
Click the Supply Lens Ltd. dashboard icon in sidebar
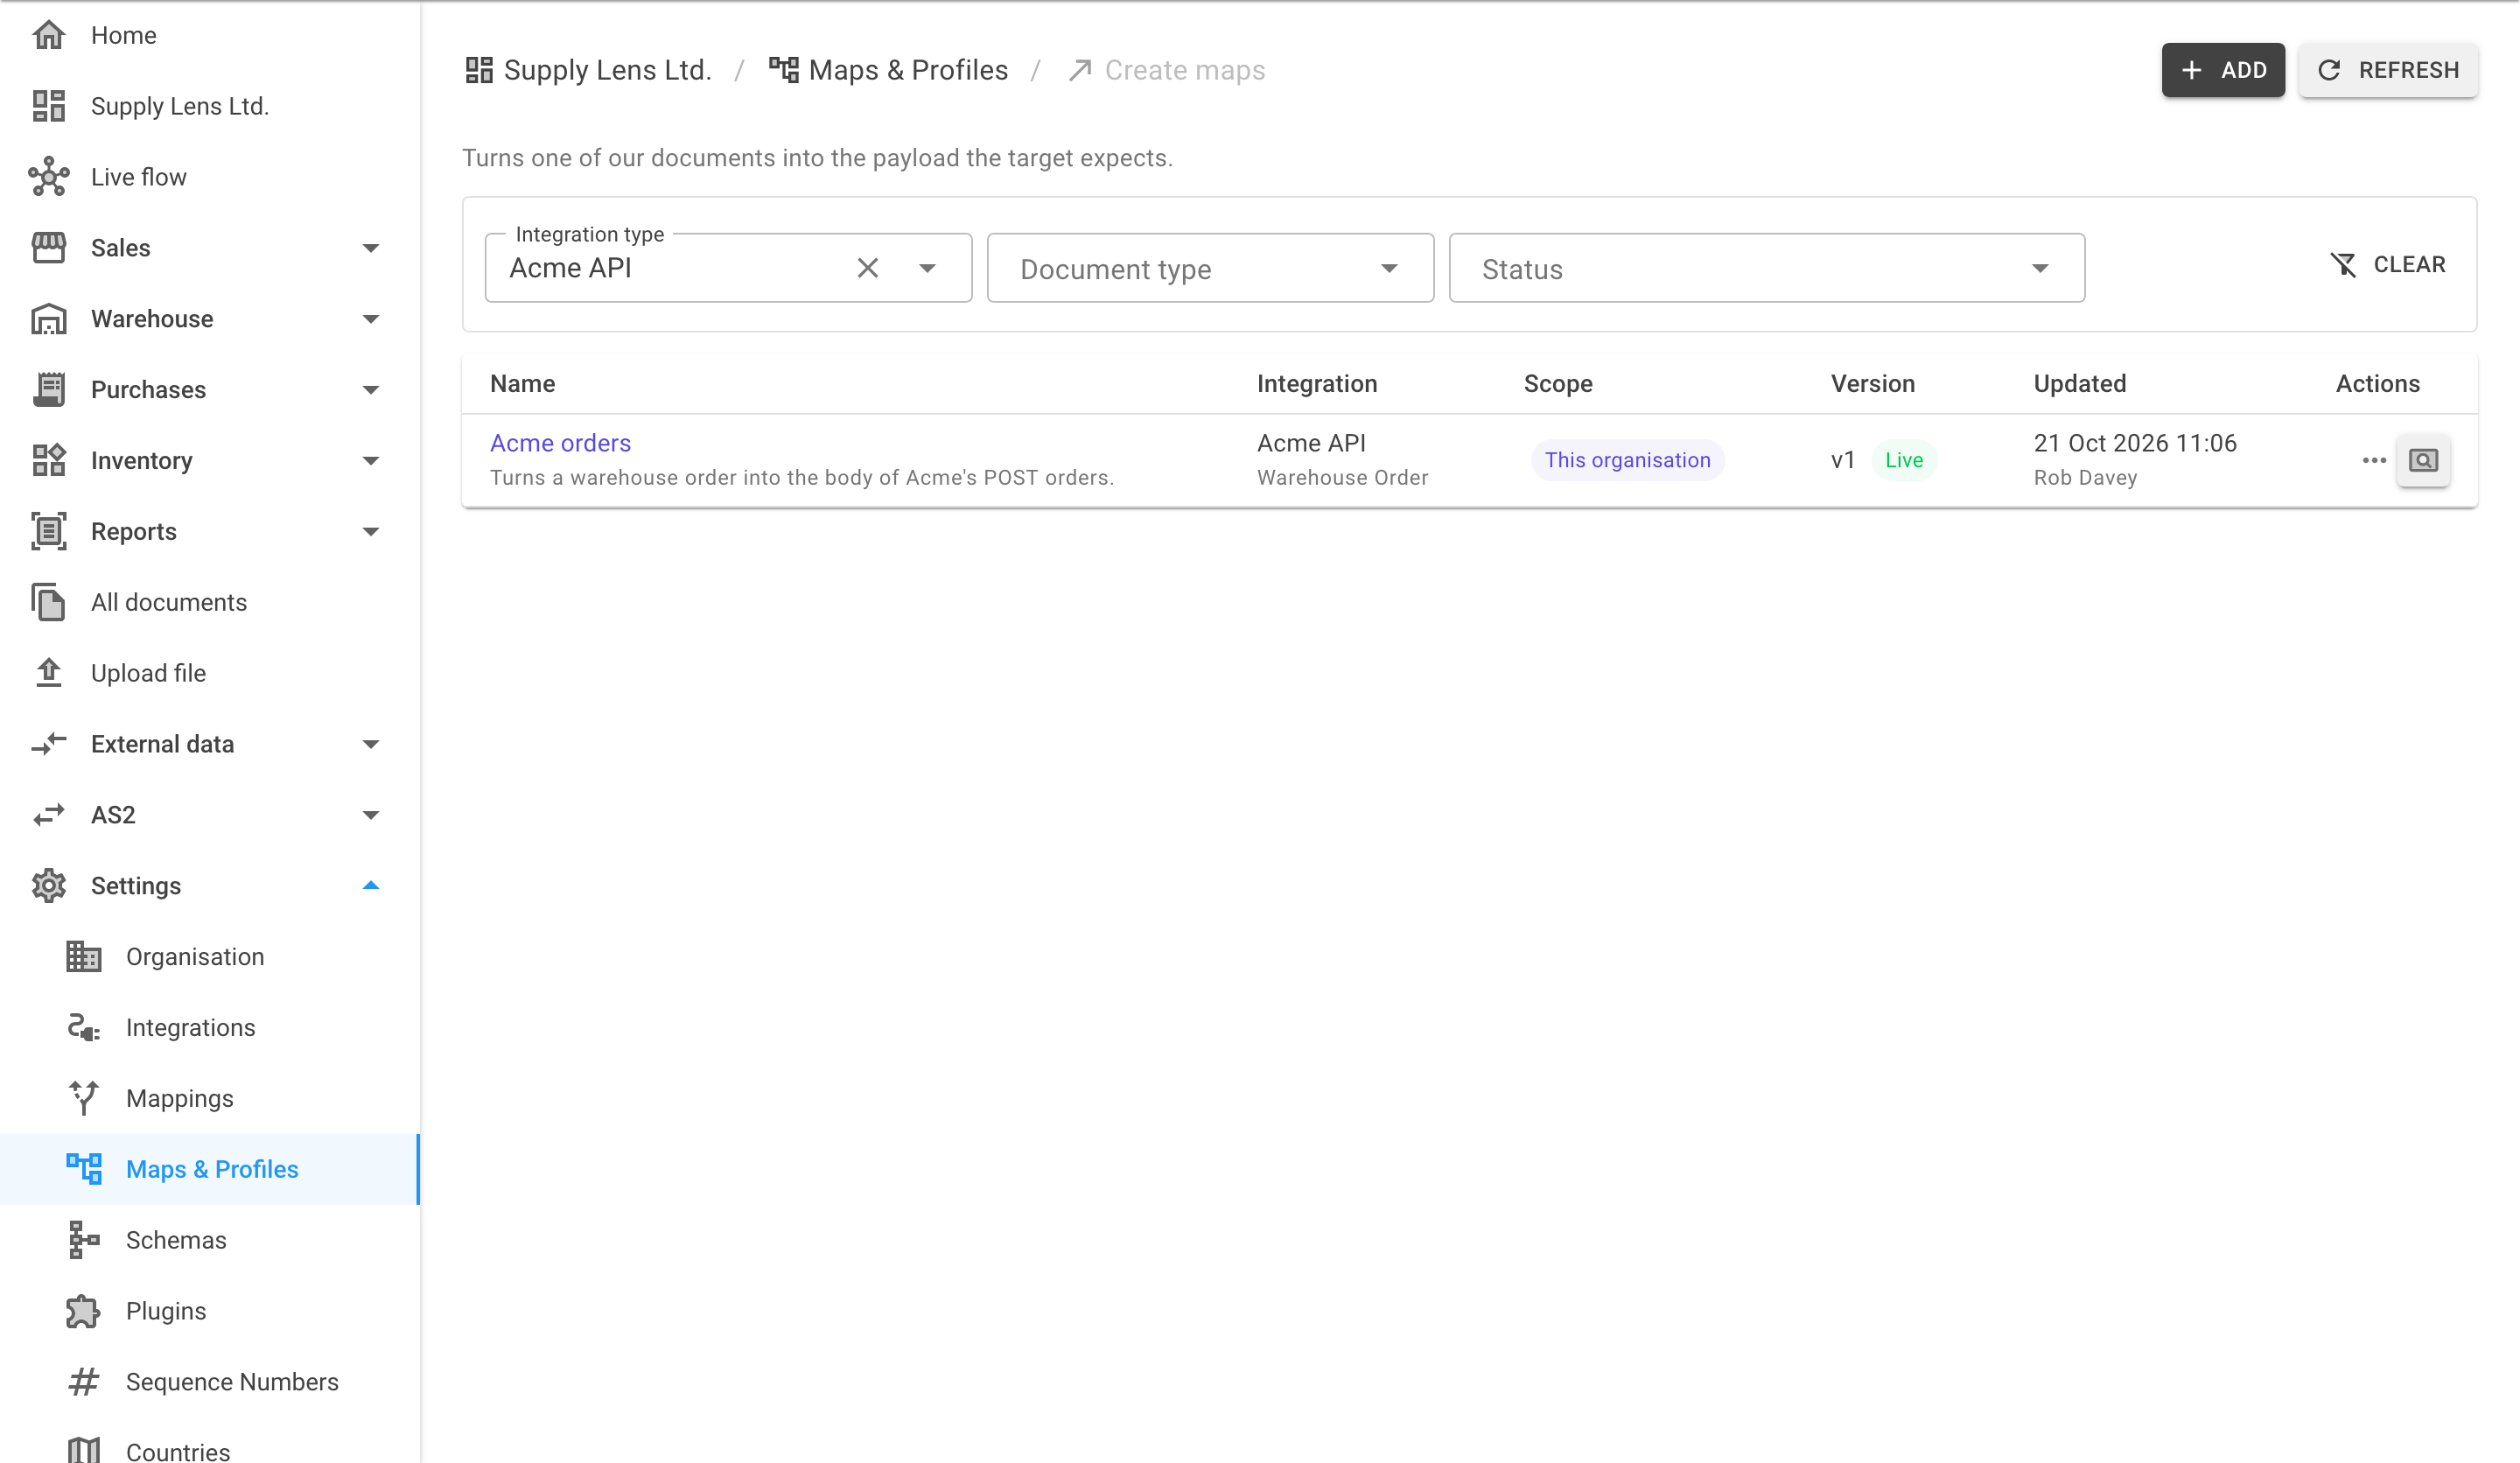[x=49, y=106]
